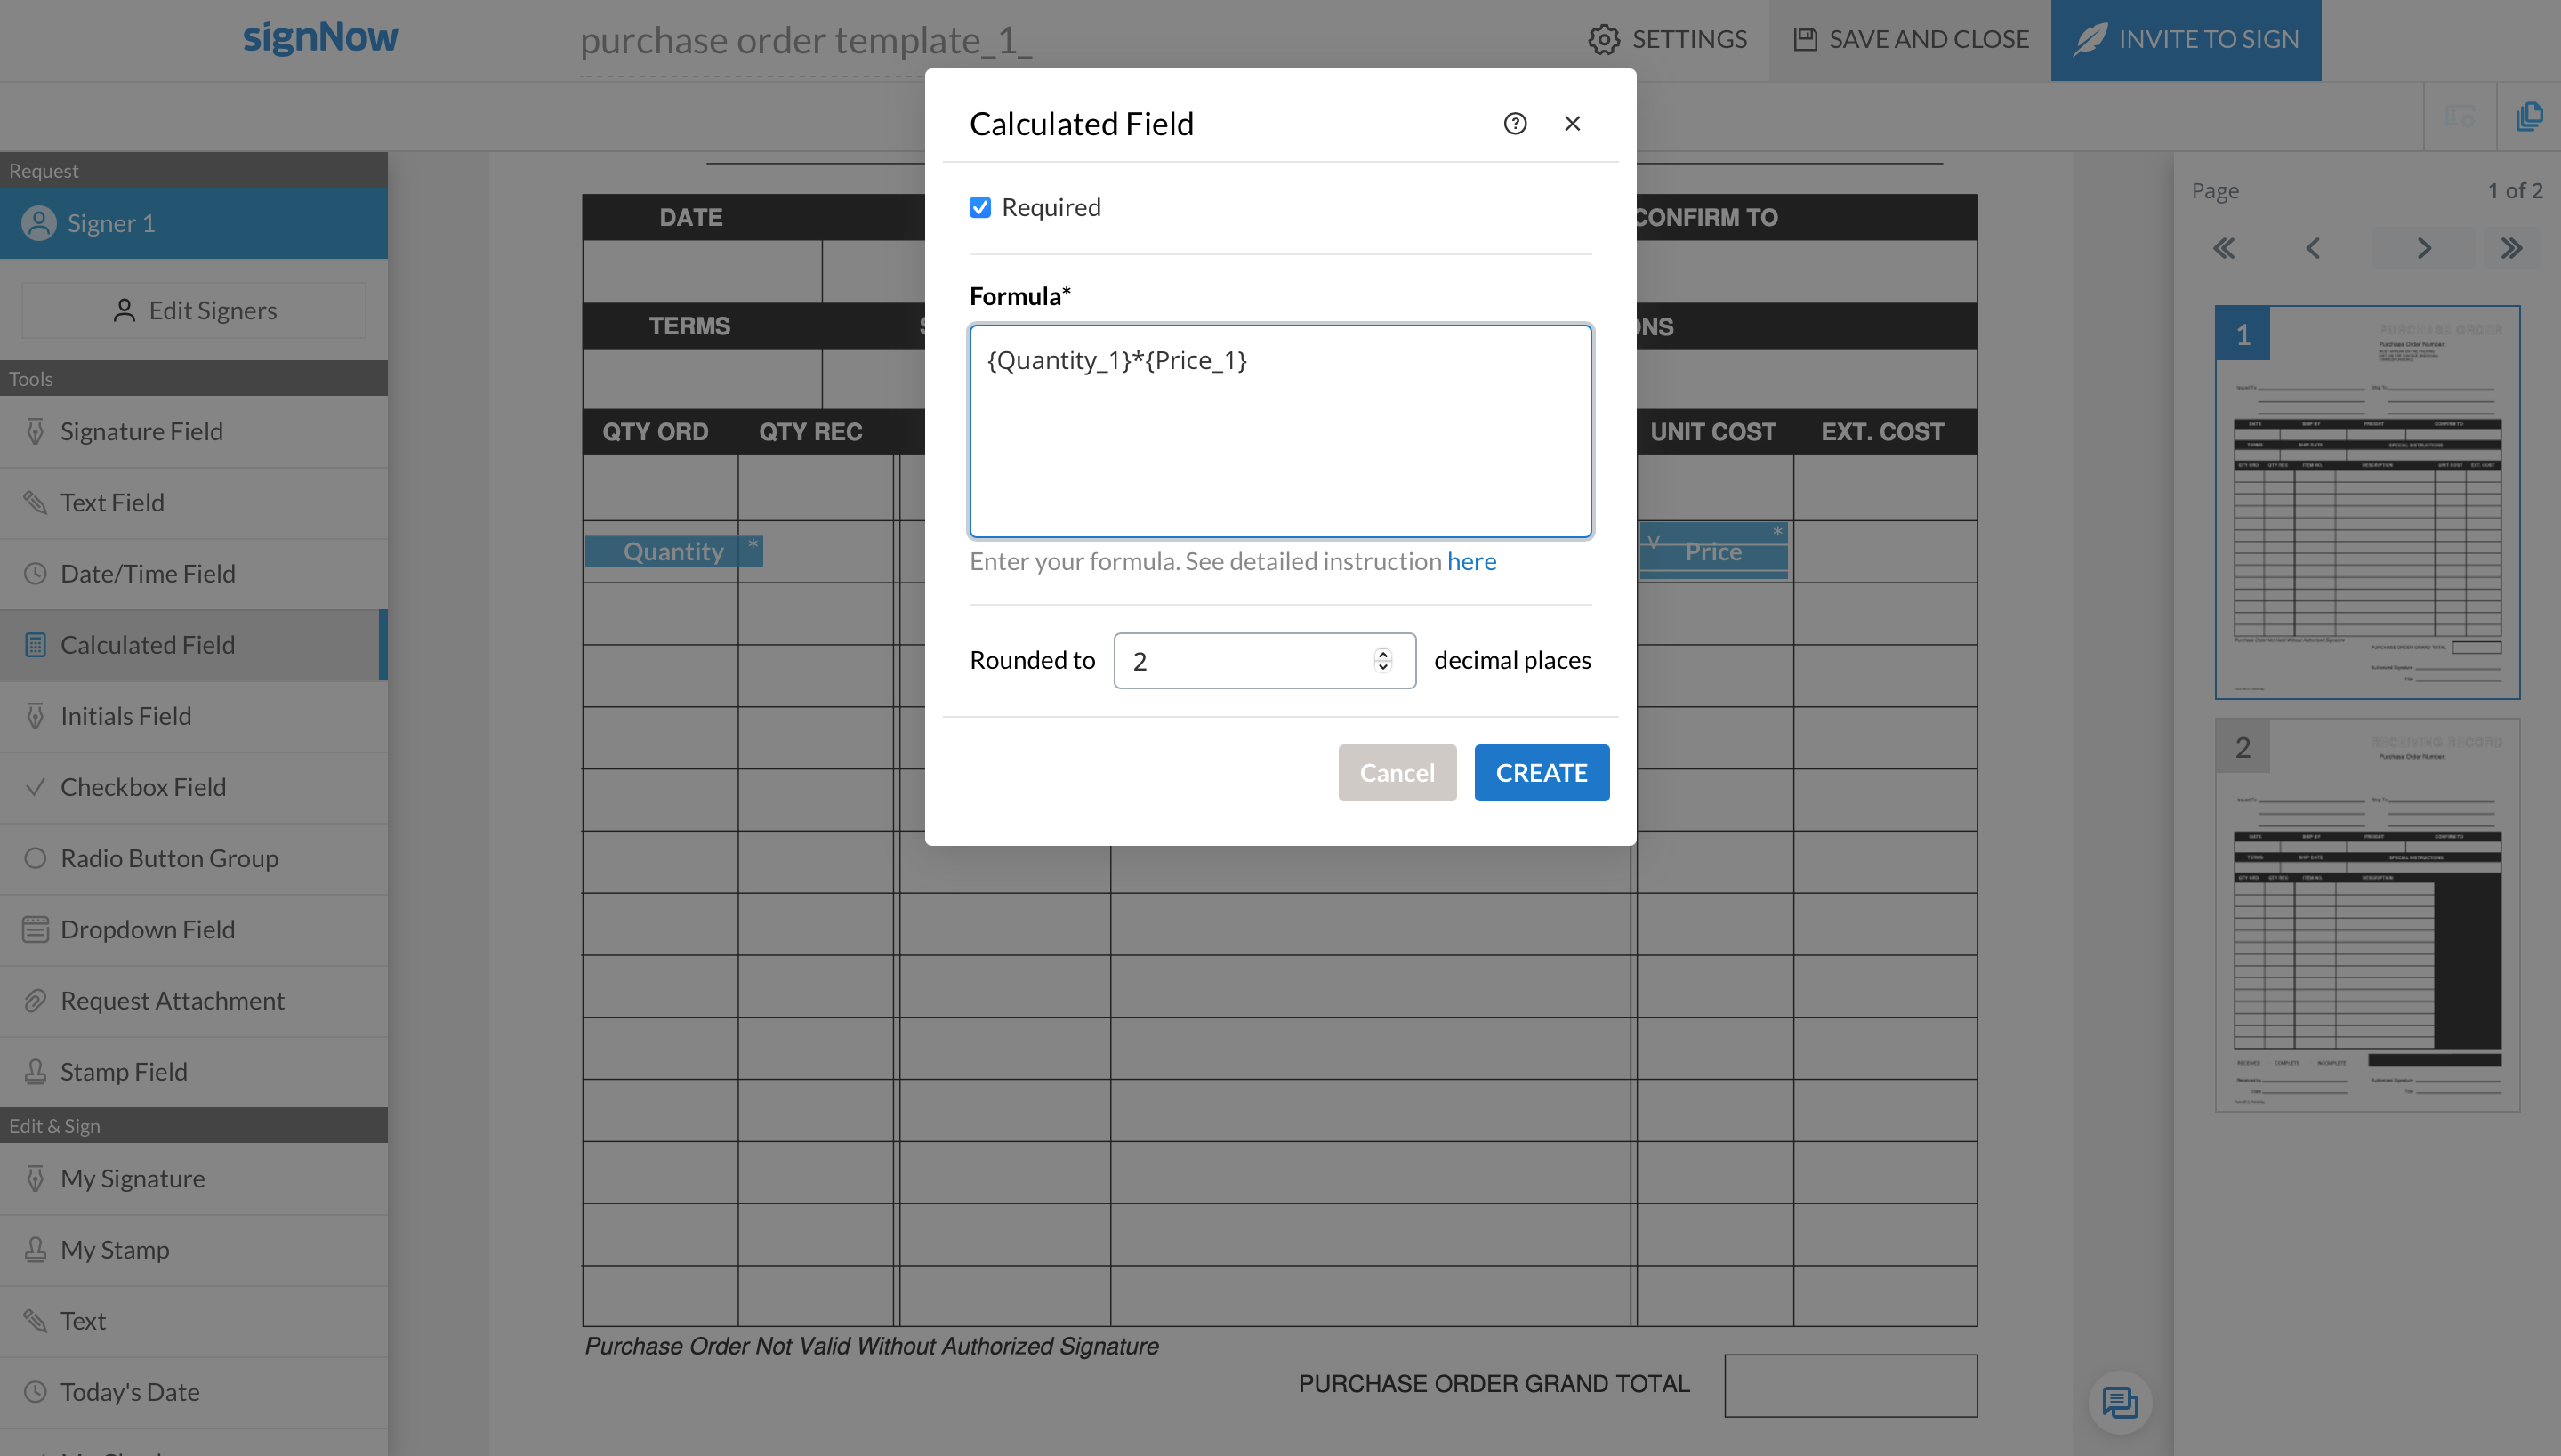Image resolution: width=2561 pixels, height=1456 pixels.
Task: Go to next page arrow
Action: 2423,248
